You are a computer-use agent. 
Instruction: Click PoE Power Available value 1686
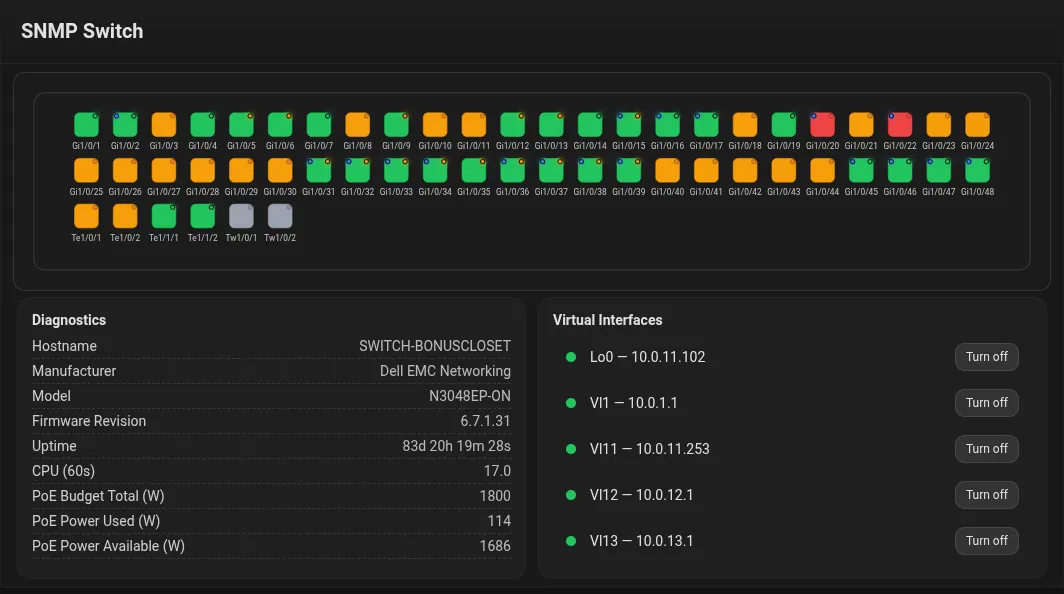click(x=495, y=546)
